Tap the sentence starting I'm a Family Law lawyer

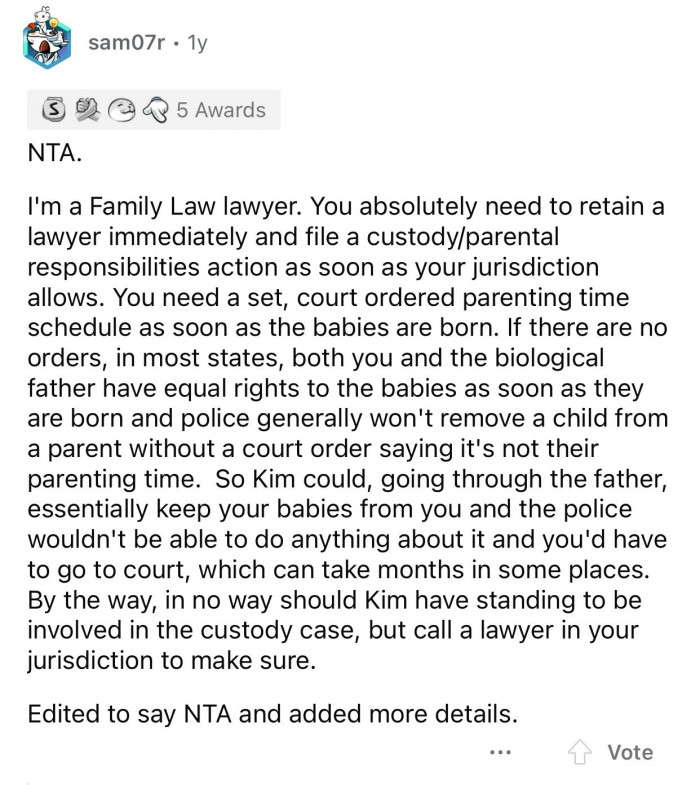coord(164,206)
